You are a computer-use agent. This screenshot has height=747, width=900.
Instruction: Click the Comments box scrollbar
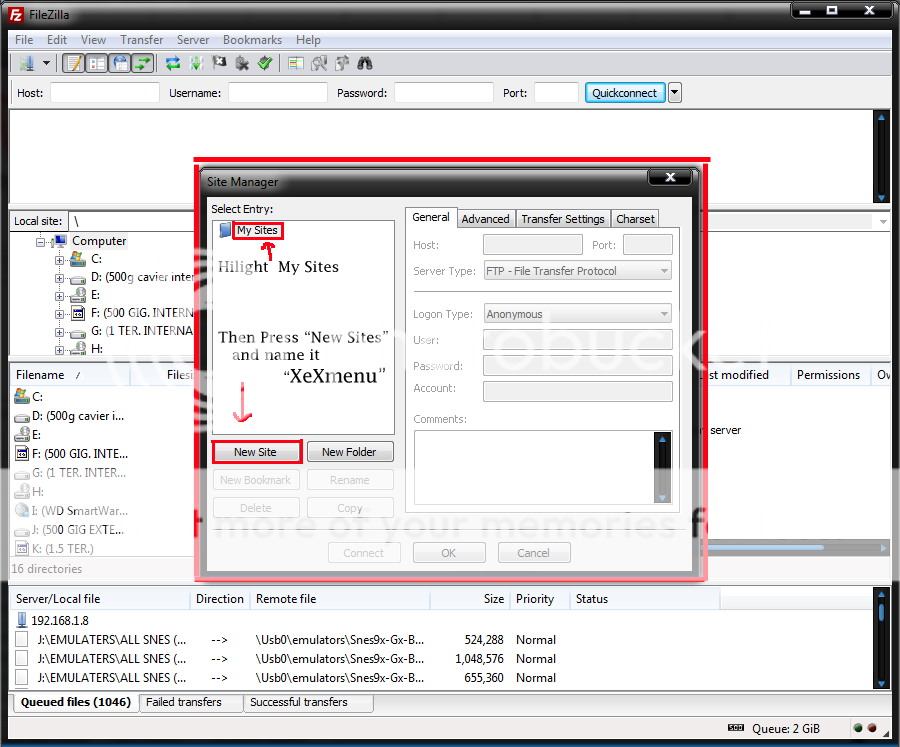662,467
